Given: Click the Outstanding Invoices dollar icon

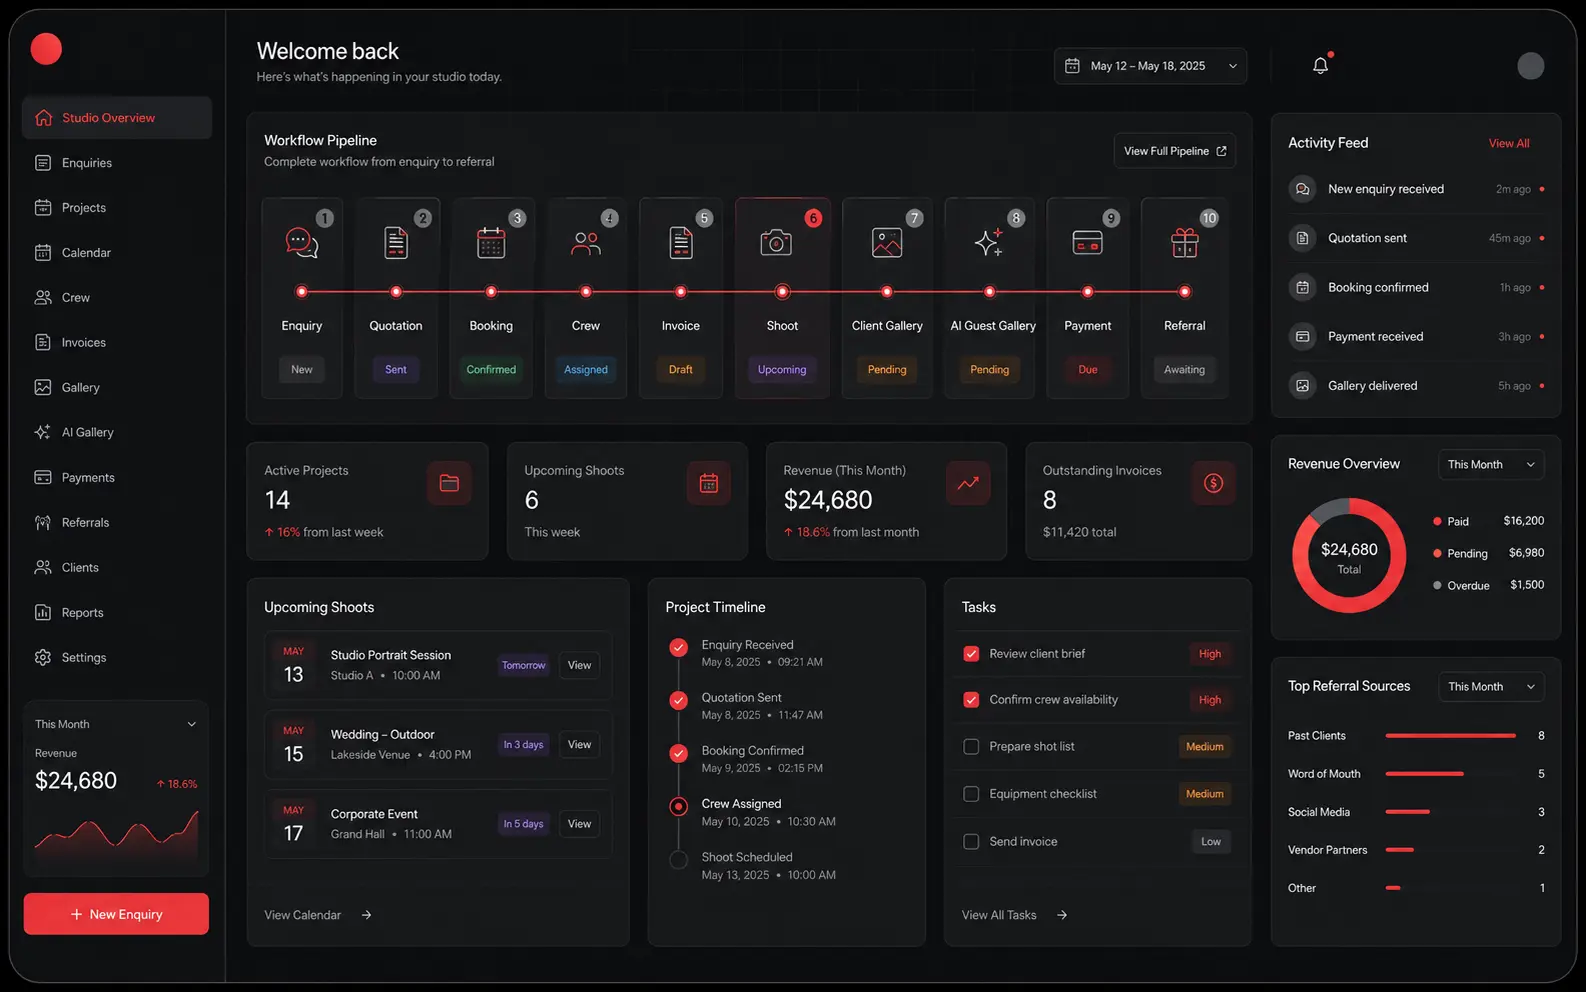Looking at the screenshot, I should [x=1214, y=483].
